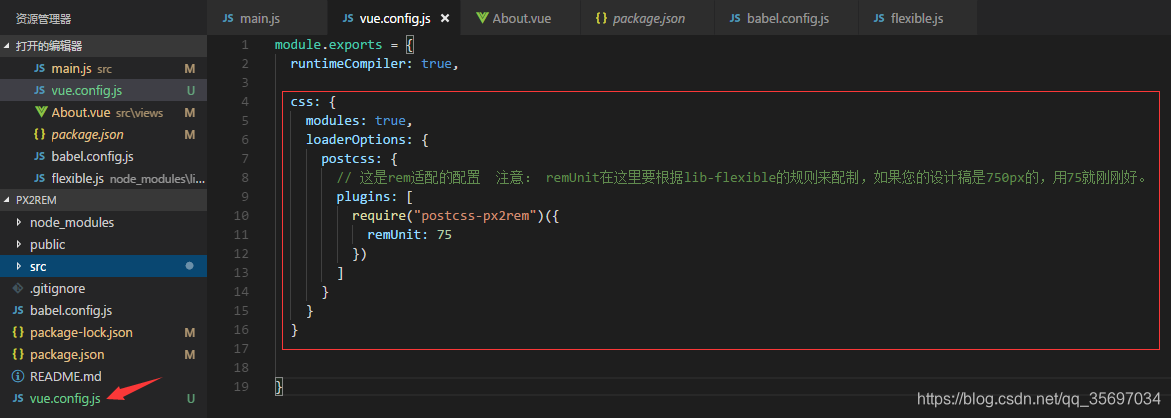Expand the public folder arrow
The height and width of the screenshot is (418, 1171).
coord(19,244)
